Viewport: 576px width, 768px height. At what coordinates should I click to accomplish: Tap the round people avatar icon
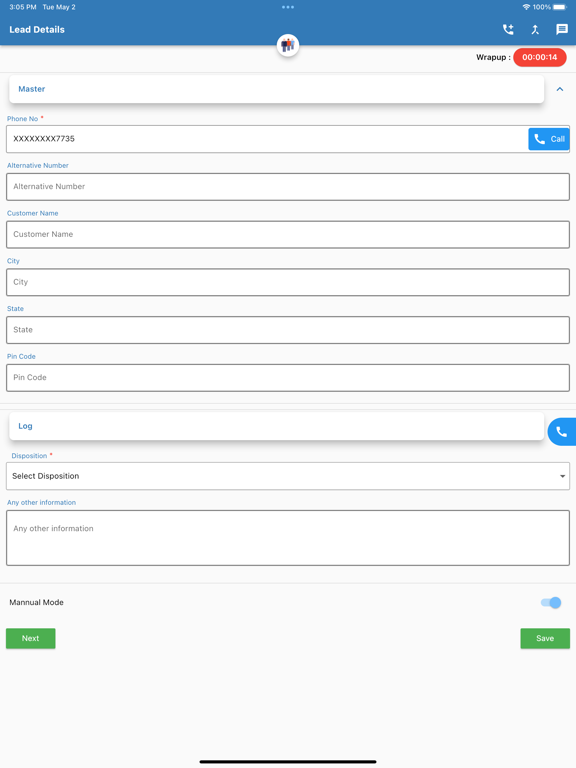pos(288,46)
